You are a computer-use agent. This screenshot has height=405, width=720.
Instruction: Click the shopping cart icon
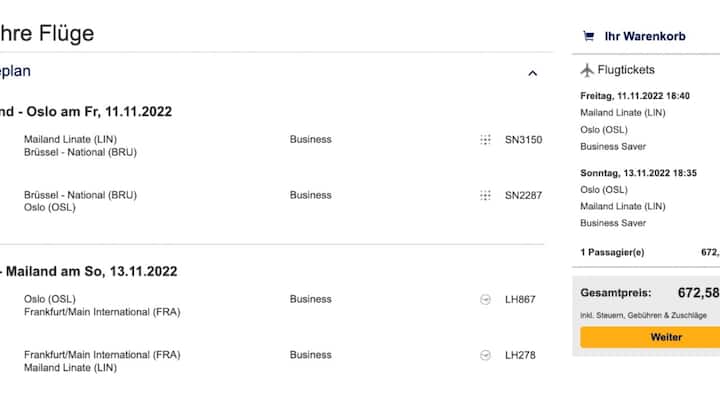coord(588,36)
